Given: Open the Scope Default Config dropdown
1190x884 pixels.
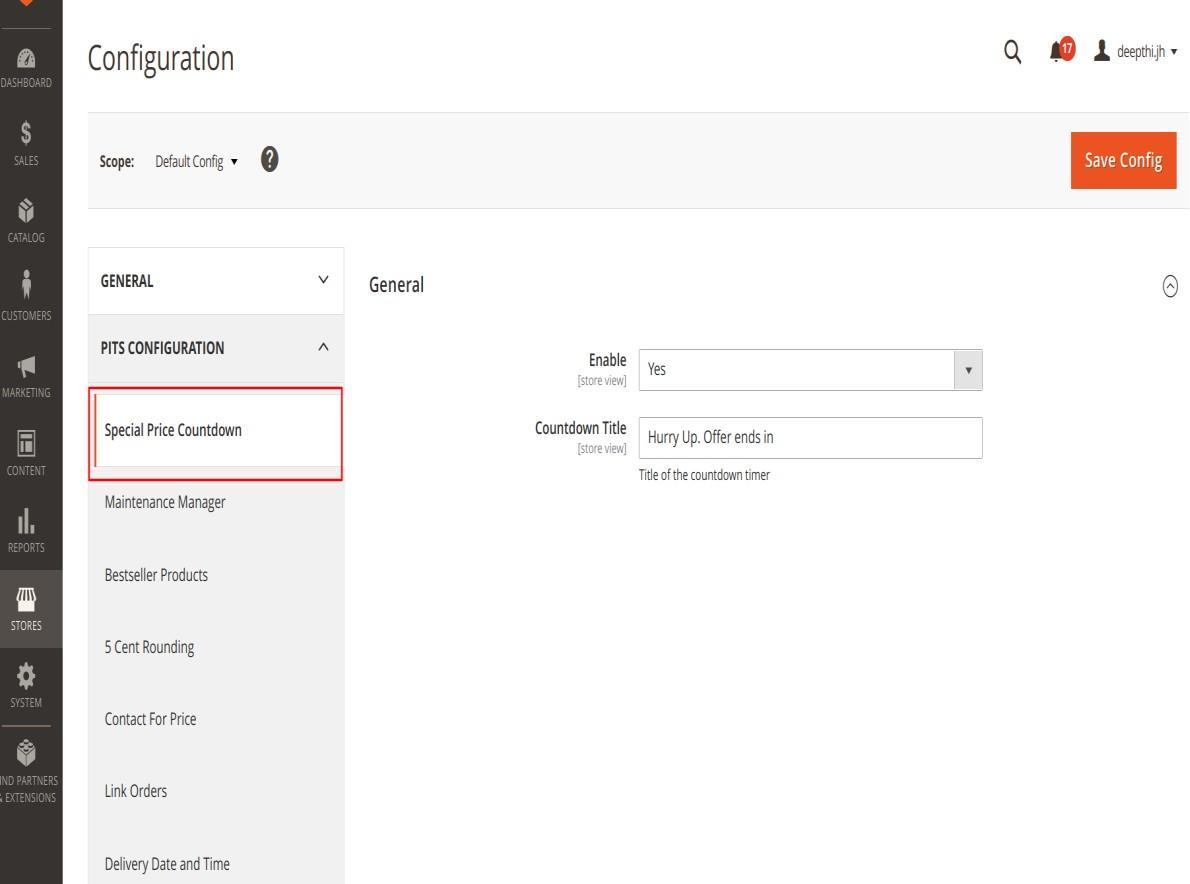Looking at the screenshot, I should (x=196, y=162).
